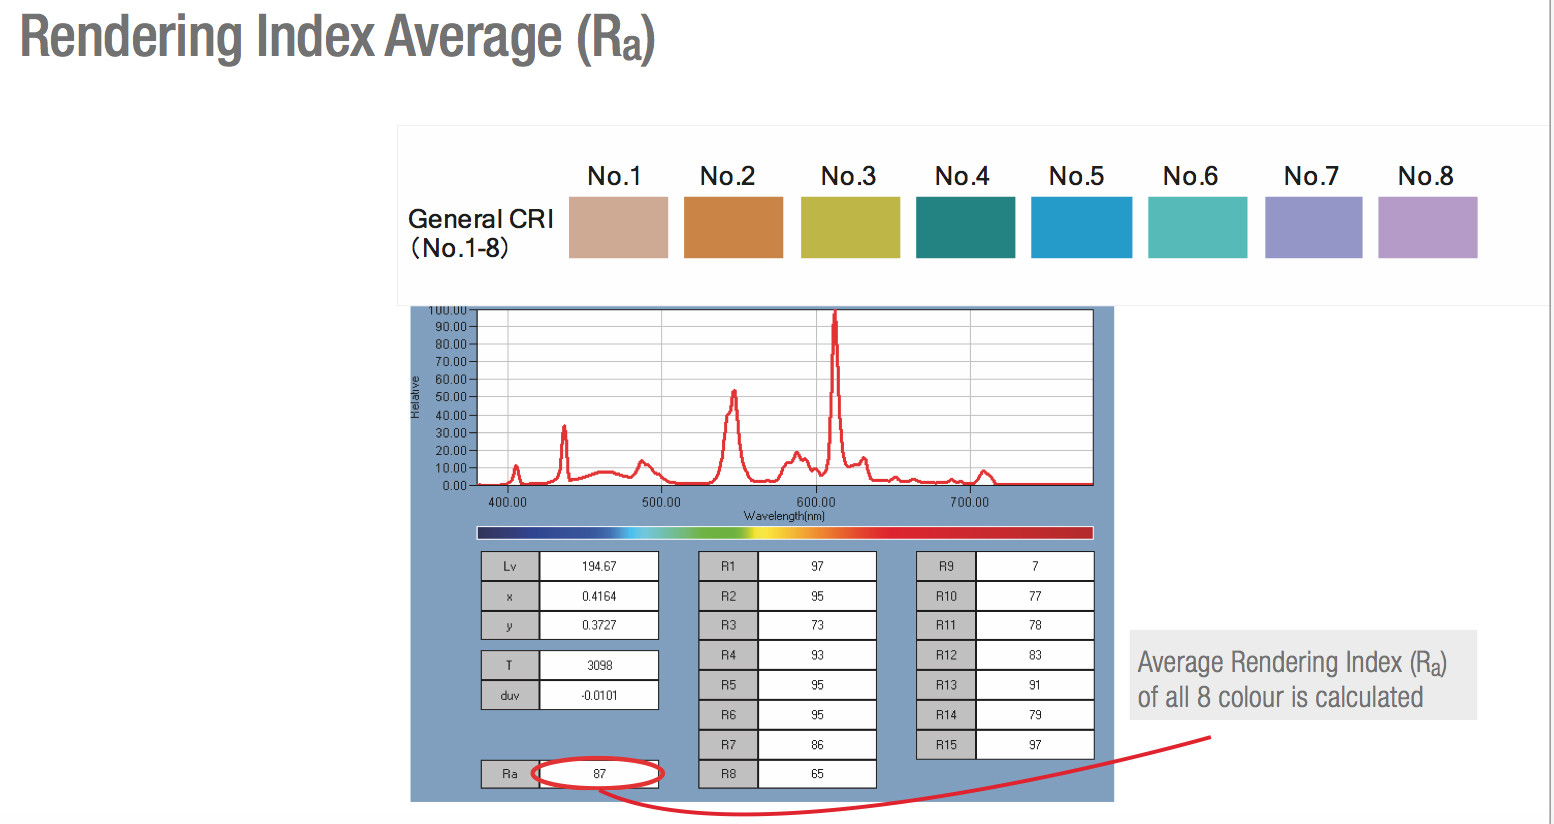Viewport: 1554px width, 824px height.
Task: Select the T color temperature value 3098
Action: [x=599, y=665]
